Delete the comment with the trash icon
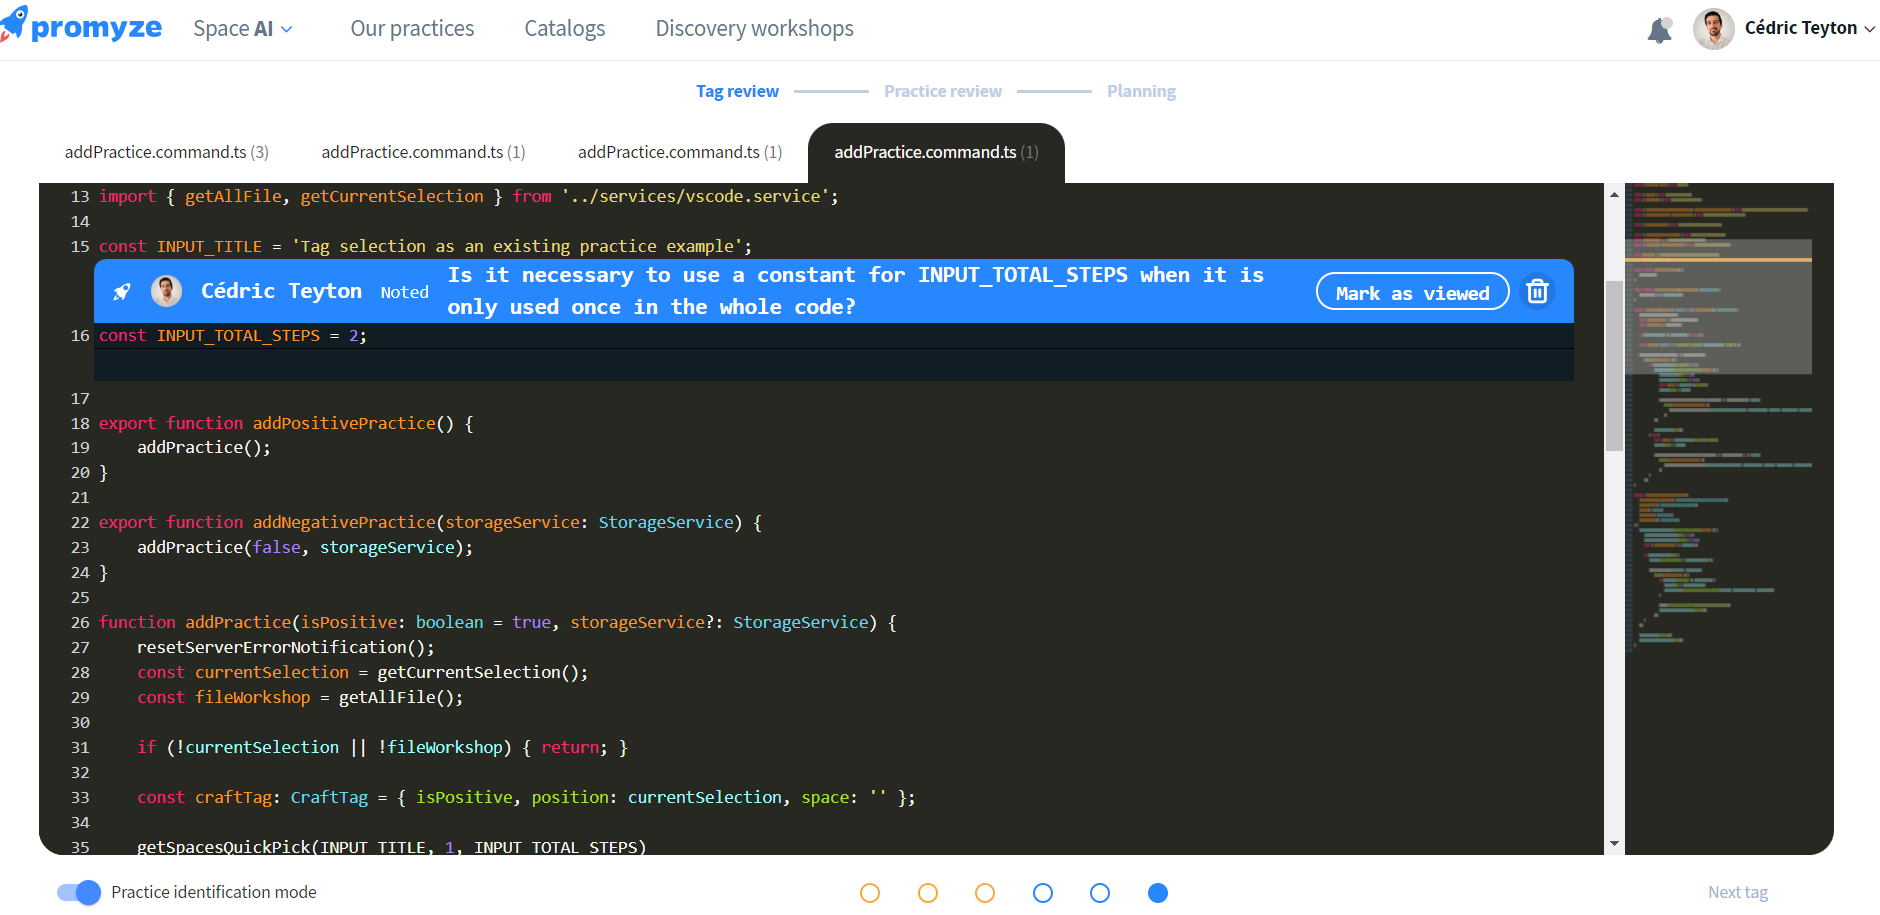1880x915 pixels. point(1538,291)
